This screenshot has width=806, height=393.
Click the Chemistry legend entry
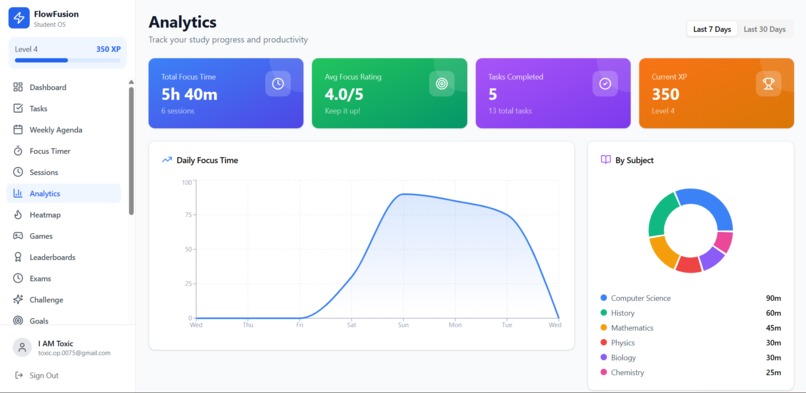(690, 372)
